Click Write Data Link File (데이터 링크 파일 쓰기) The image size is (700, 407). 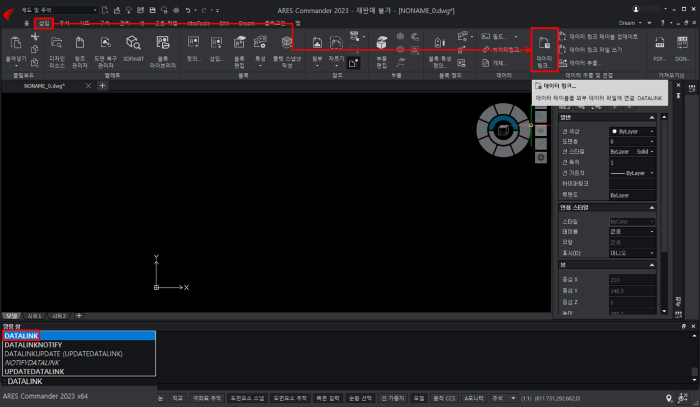pos(590,50)
